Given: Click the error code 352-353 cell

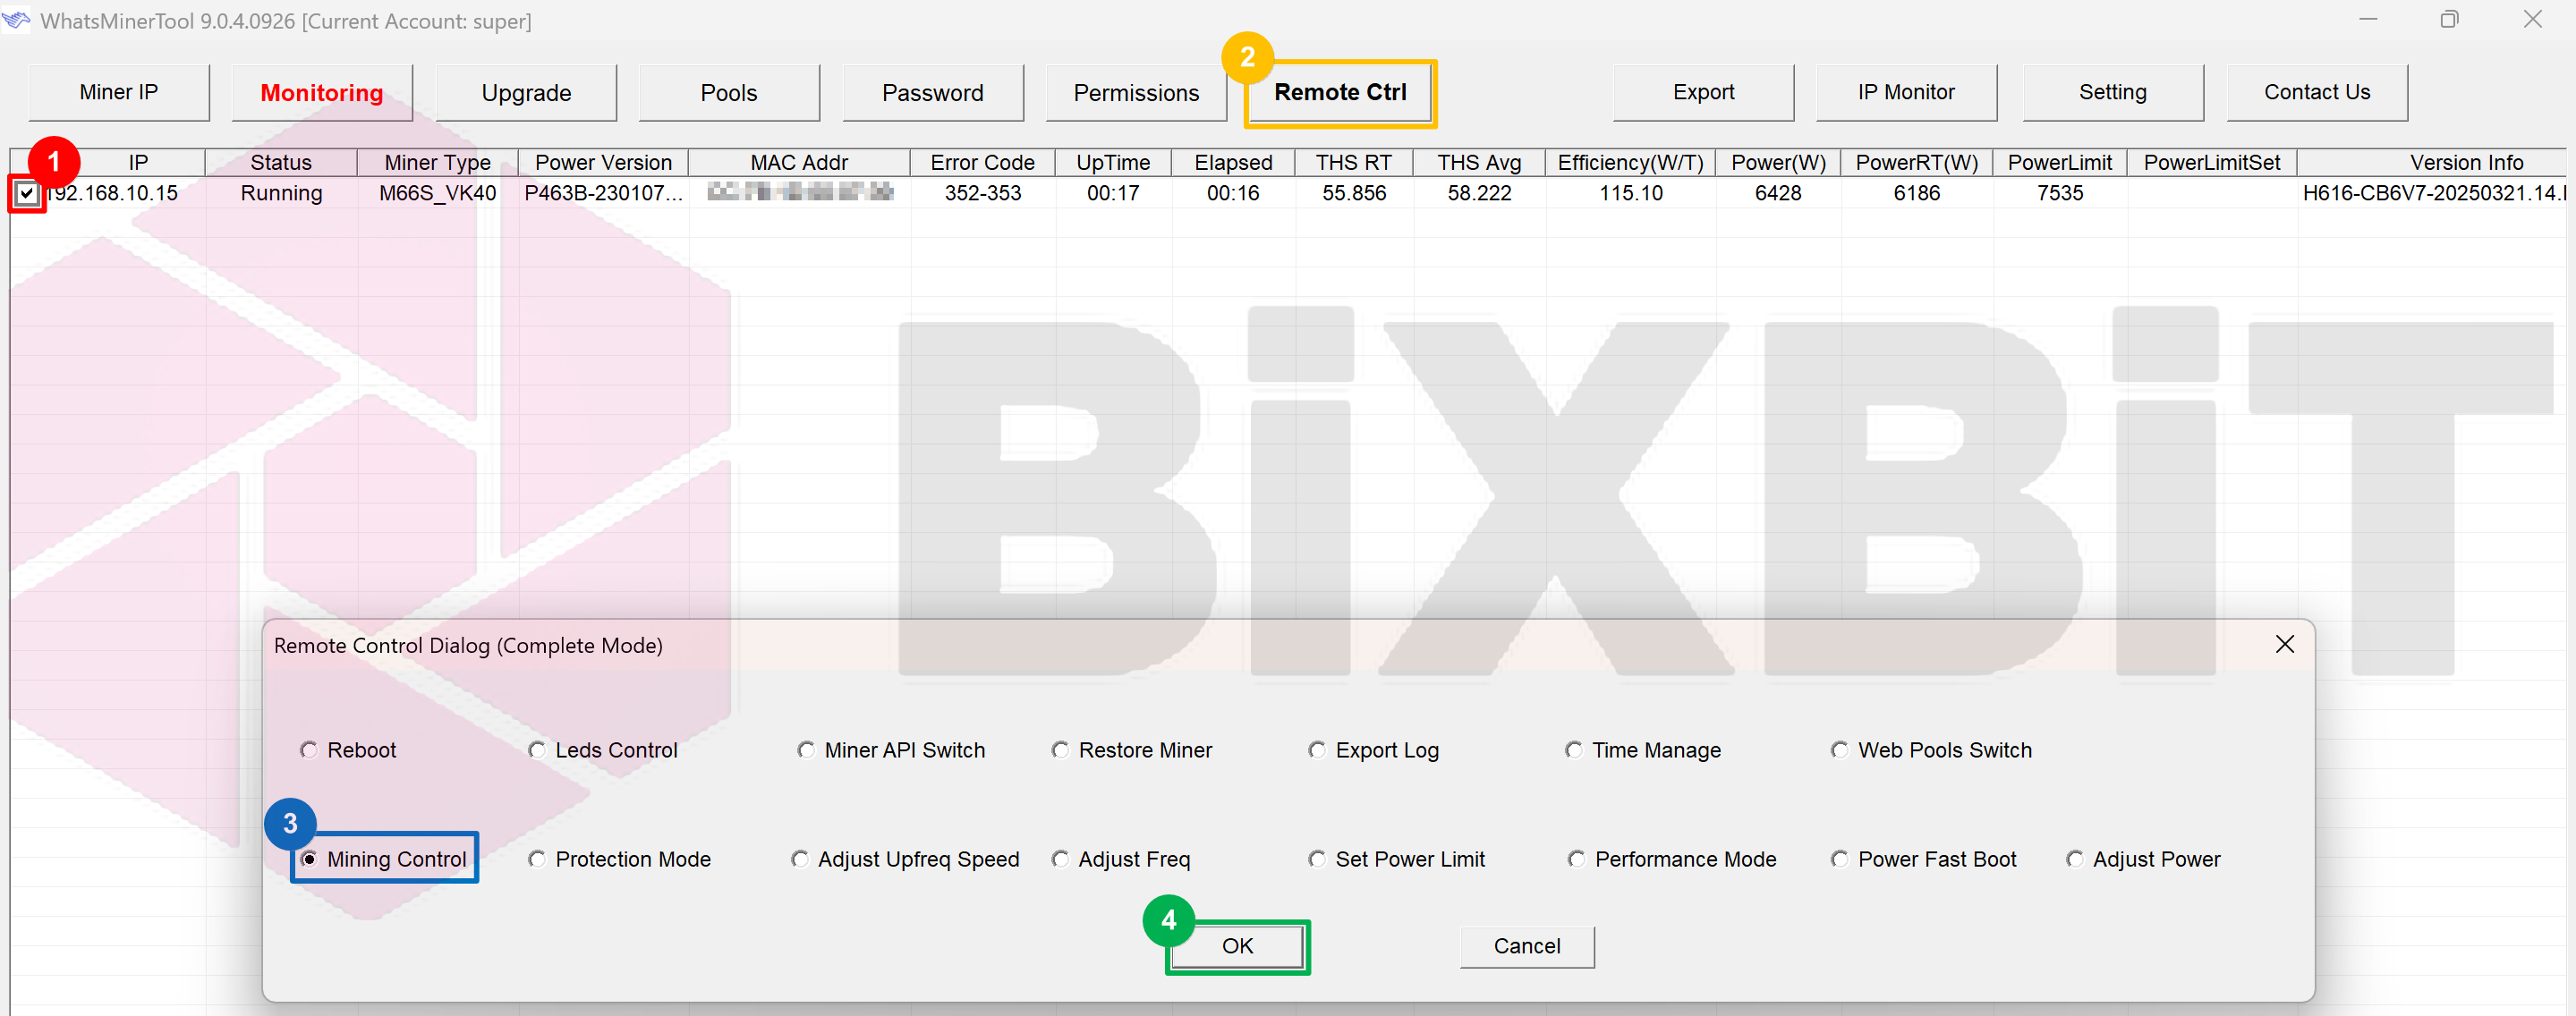Looking at the screenshot, I should pos(983,193).
